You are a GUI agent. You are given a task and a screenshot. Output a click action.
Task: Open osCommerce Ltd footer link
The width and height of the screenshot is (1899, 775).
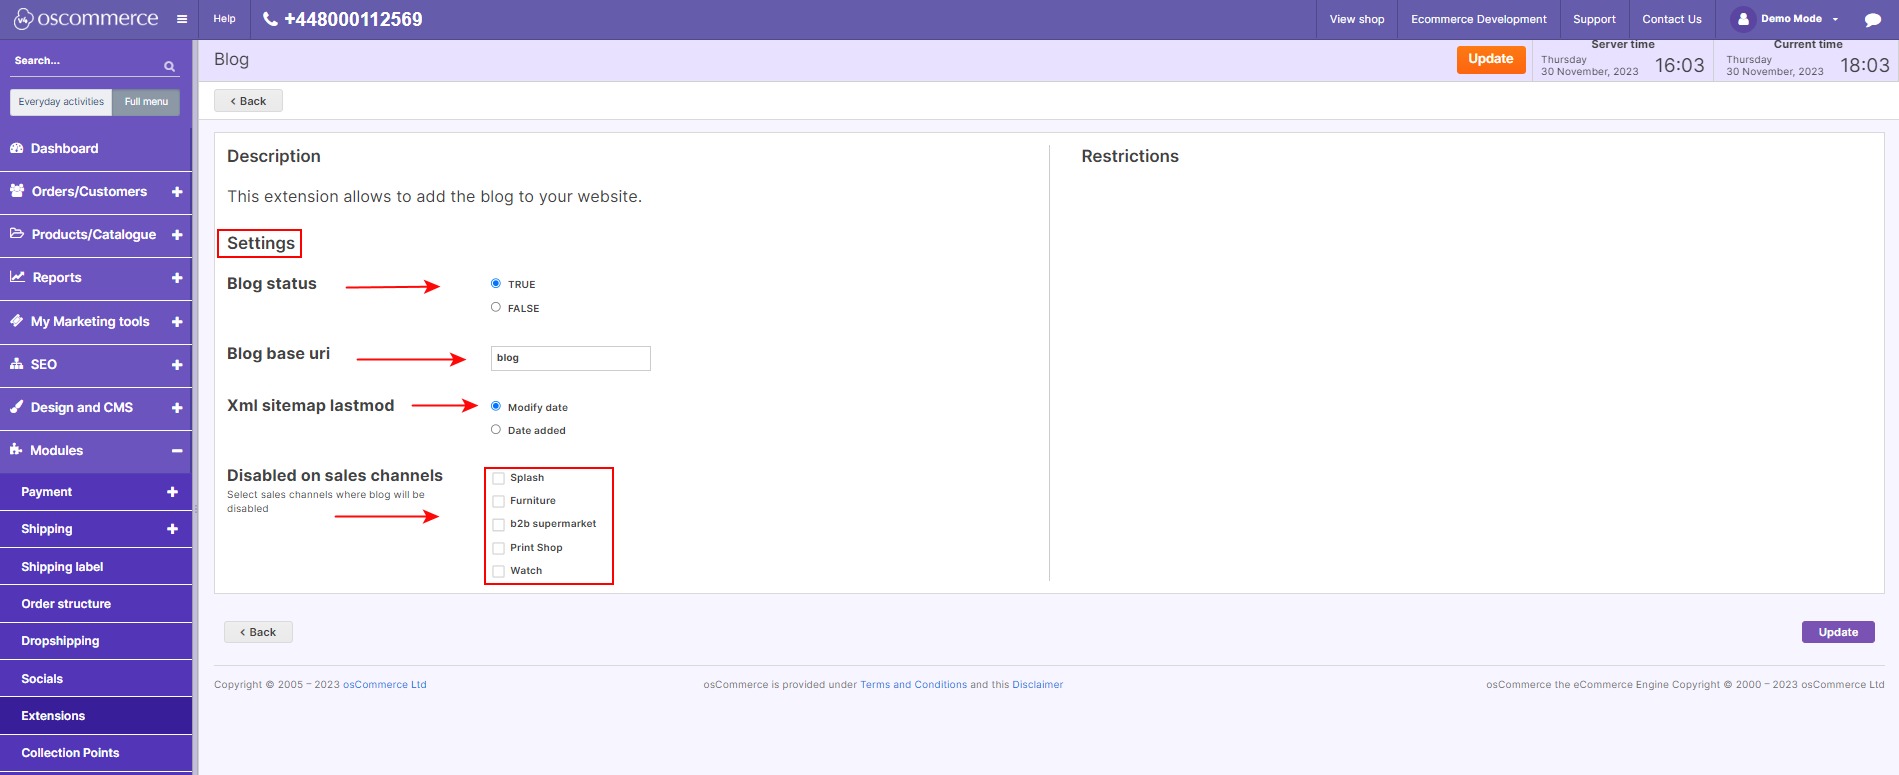(x=385, y=685)
